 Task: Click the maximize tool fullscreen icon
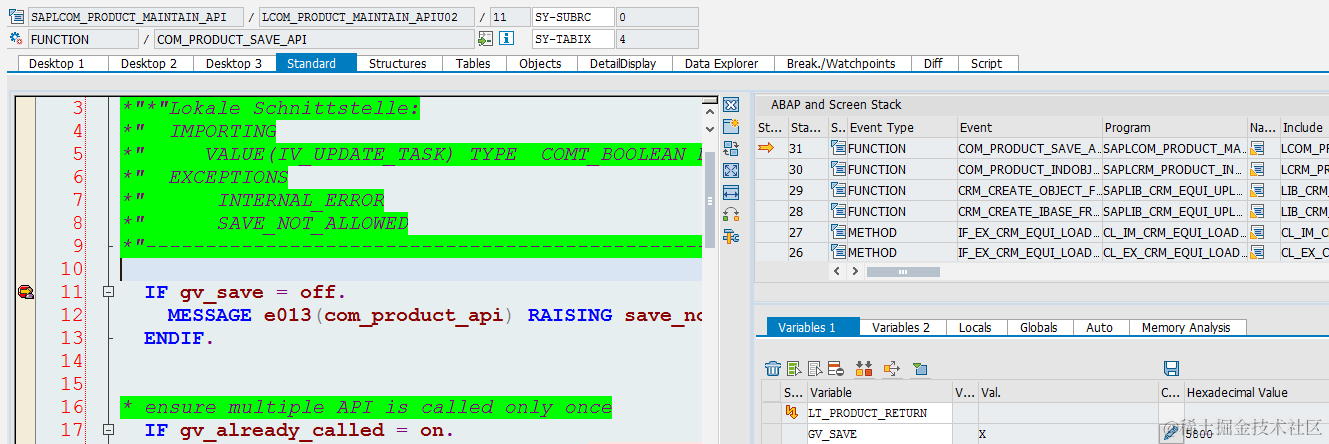[x=730, y=171]
